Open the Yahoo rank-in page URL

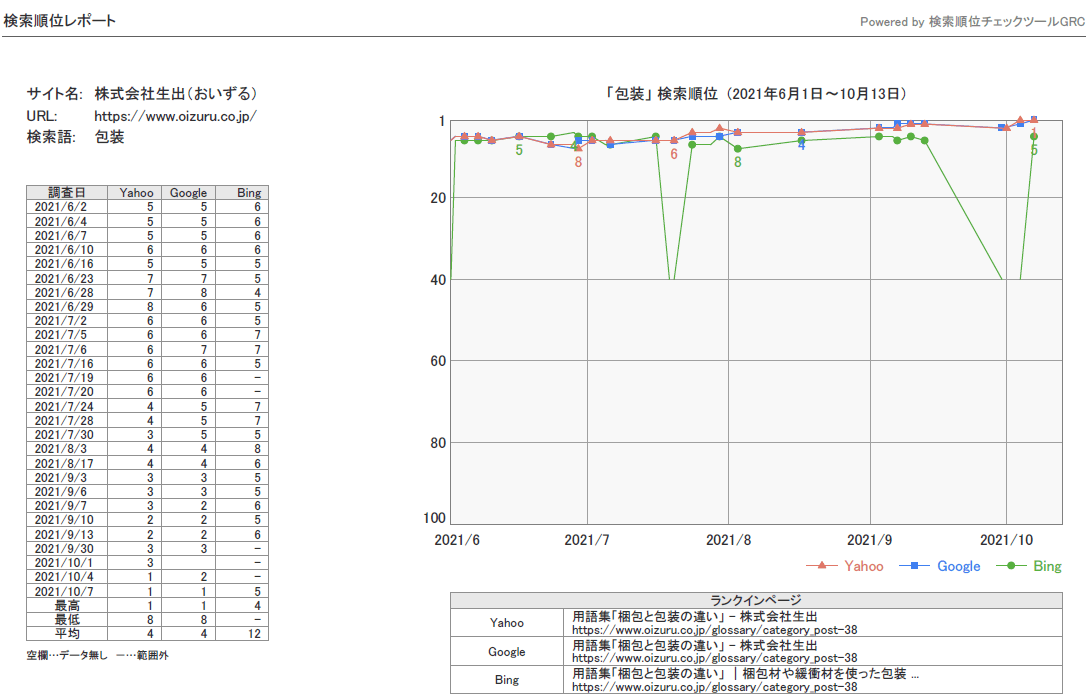click(715, 630)
